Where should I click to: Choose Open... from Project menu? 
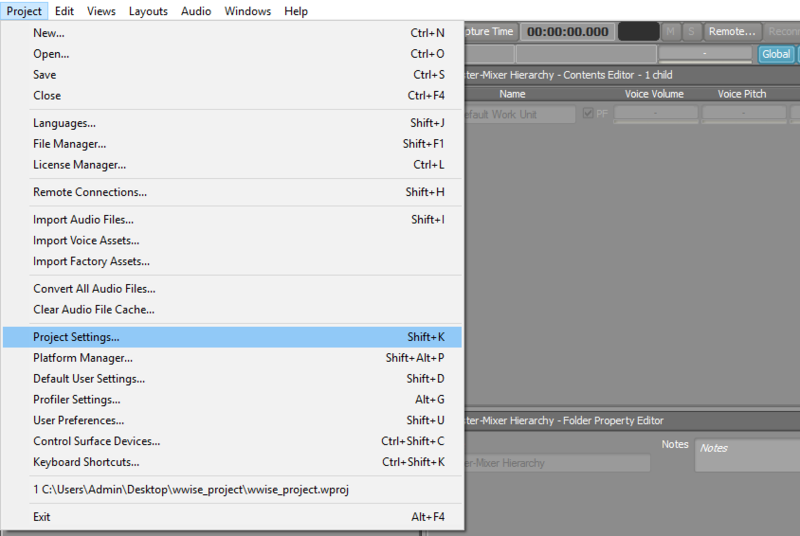(x=232, y=54)
